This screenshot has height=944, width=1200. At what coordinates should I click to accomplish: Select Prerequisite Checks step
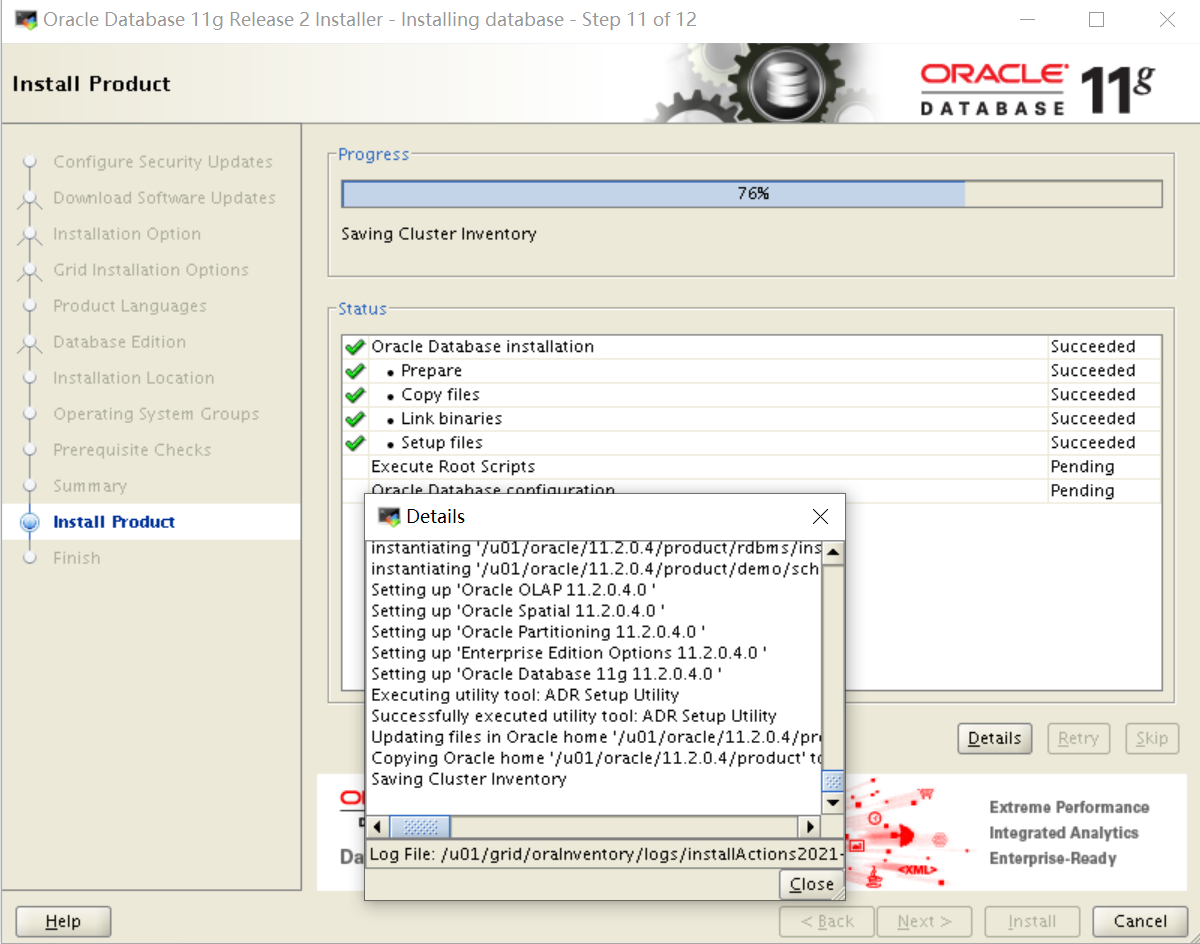pyautogui.click(x=132, y=450)
